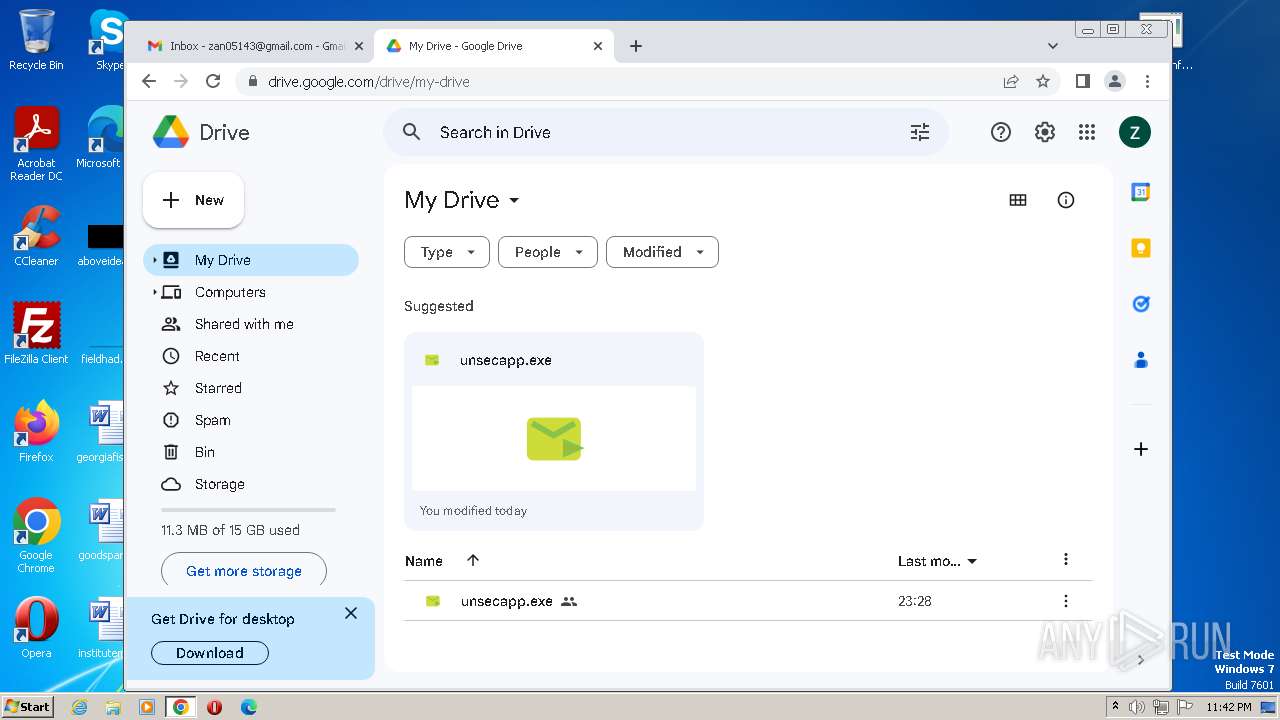The image size is (1280, 720).
Task: Click Download Drive for desktop
Action: 210,653
